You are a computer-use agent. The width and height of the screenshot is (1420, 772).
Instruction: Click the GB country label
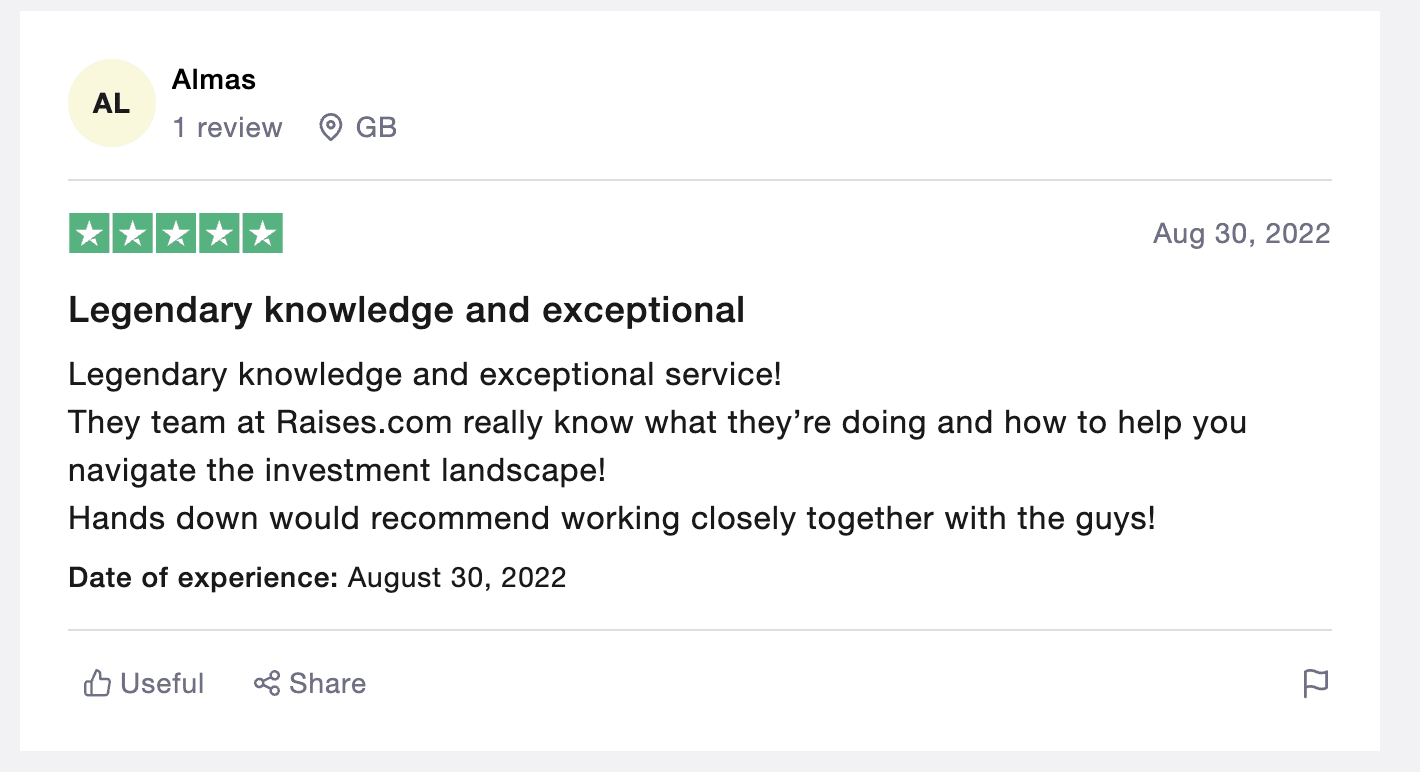[377, 128]
